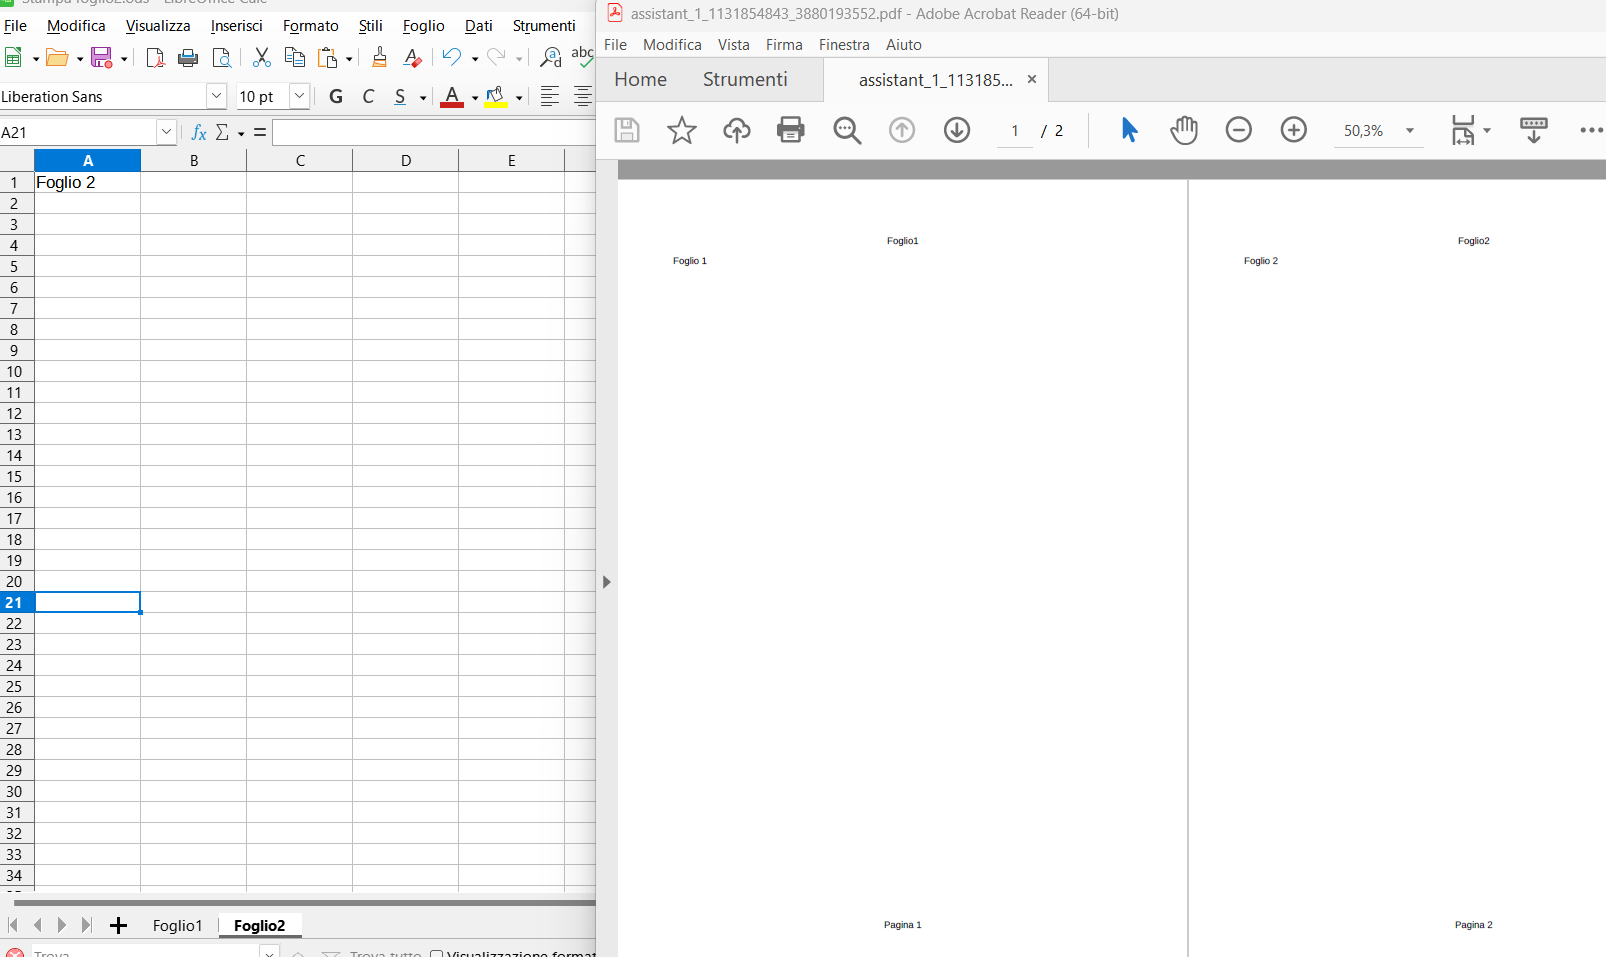The width and height of the screenshot is (1606, 957).
Task: Click the Cut scissors icon
Action: click(262, 58)
